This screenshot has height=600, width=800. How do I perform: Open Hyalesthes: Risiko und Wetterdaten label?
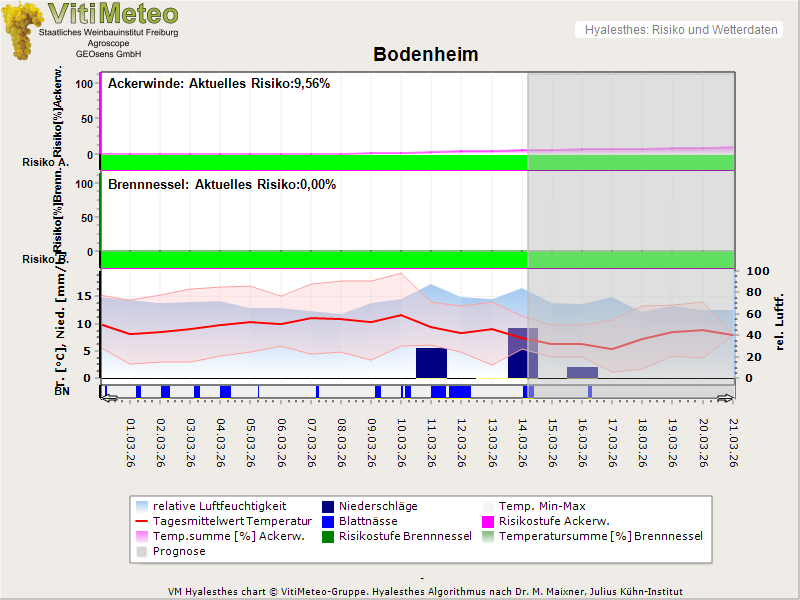coord(680,30)
